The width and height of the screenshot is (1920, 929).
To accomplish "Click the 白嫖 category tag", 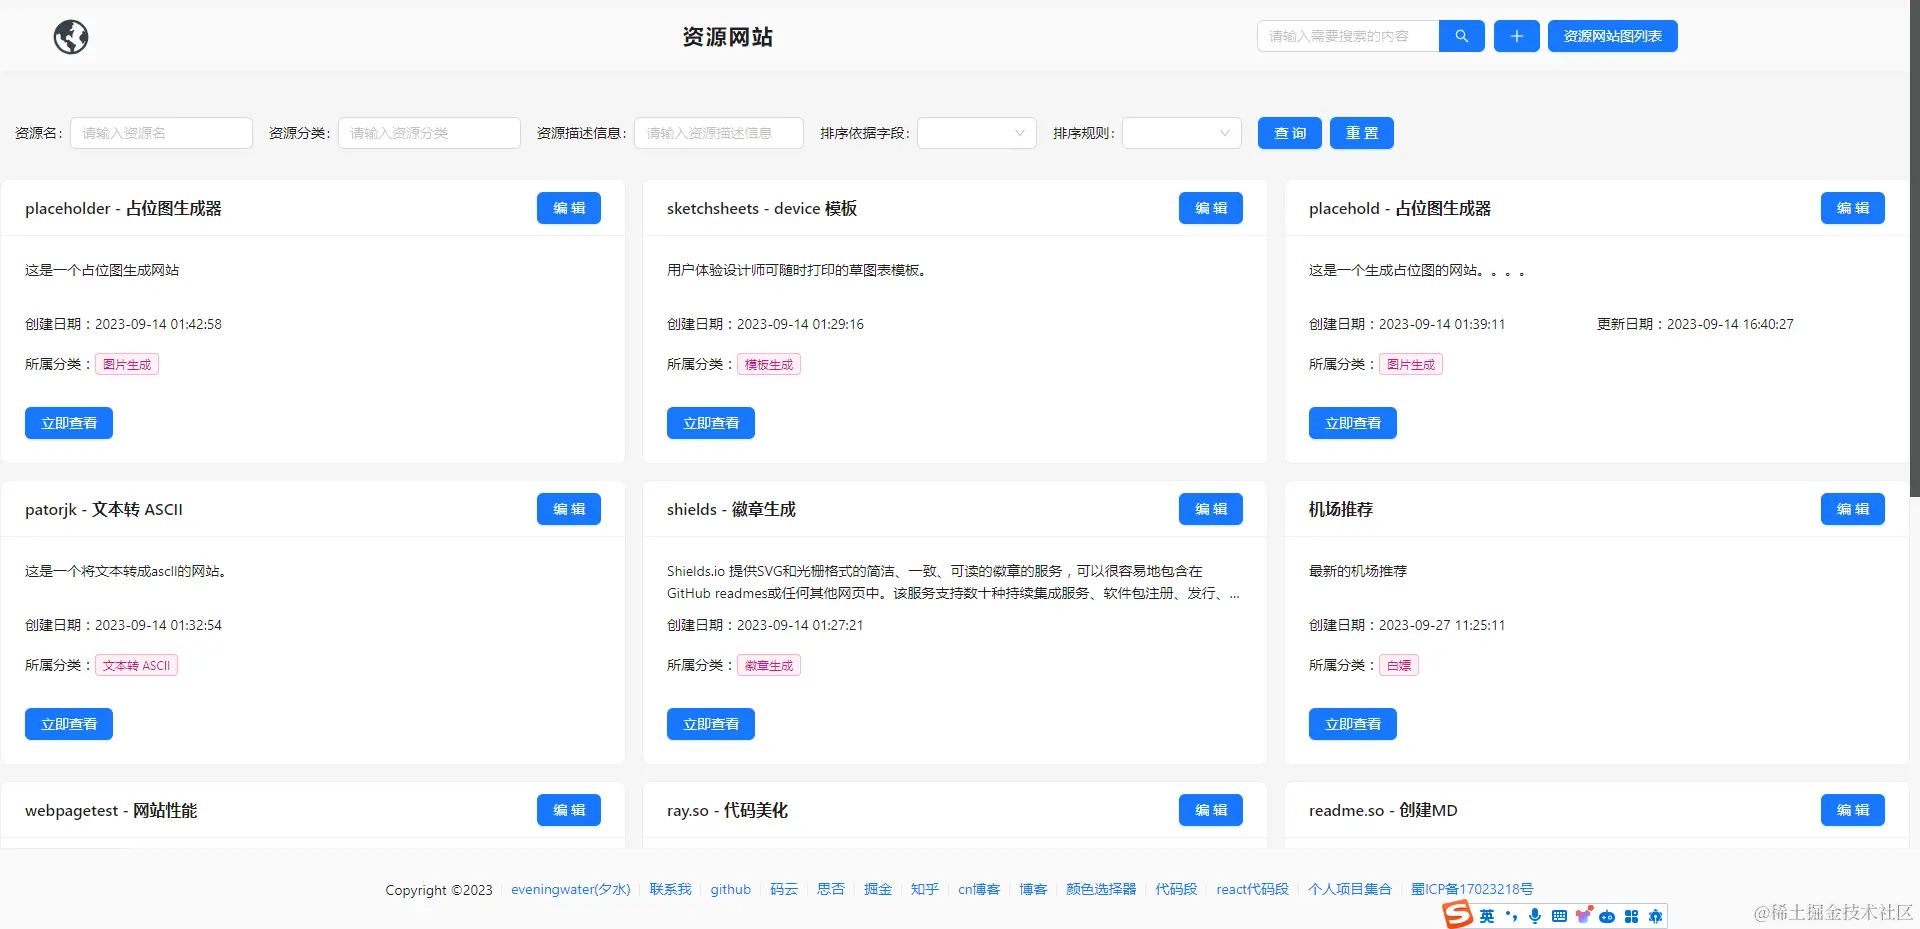I will (x=1399, y=666).
